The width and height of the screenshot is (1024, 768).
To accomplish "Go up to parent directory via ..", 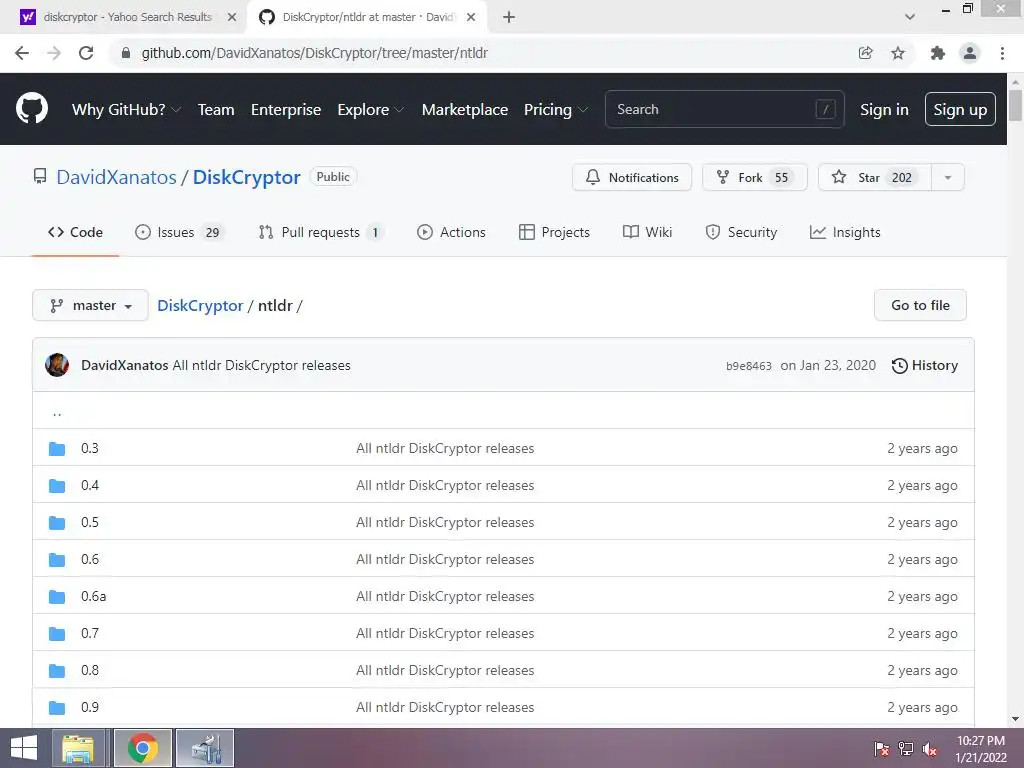I will [x=57, y=413].
